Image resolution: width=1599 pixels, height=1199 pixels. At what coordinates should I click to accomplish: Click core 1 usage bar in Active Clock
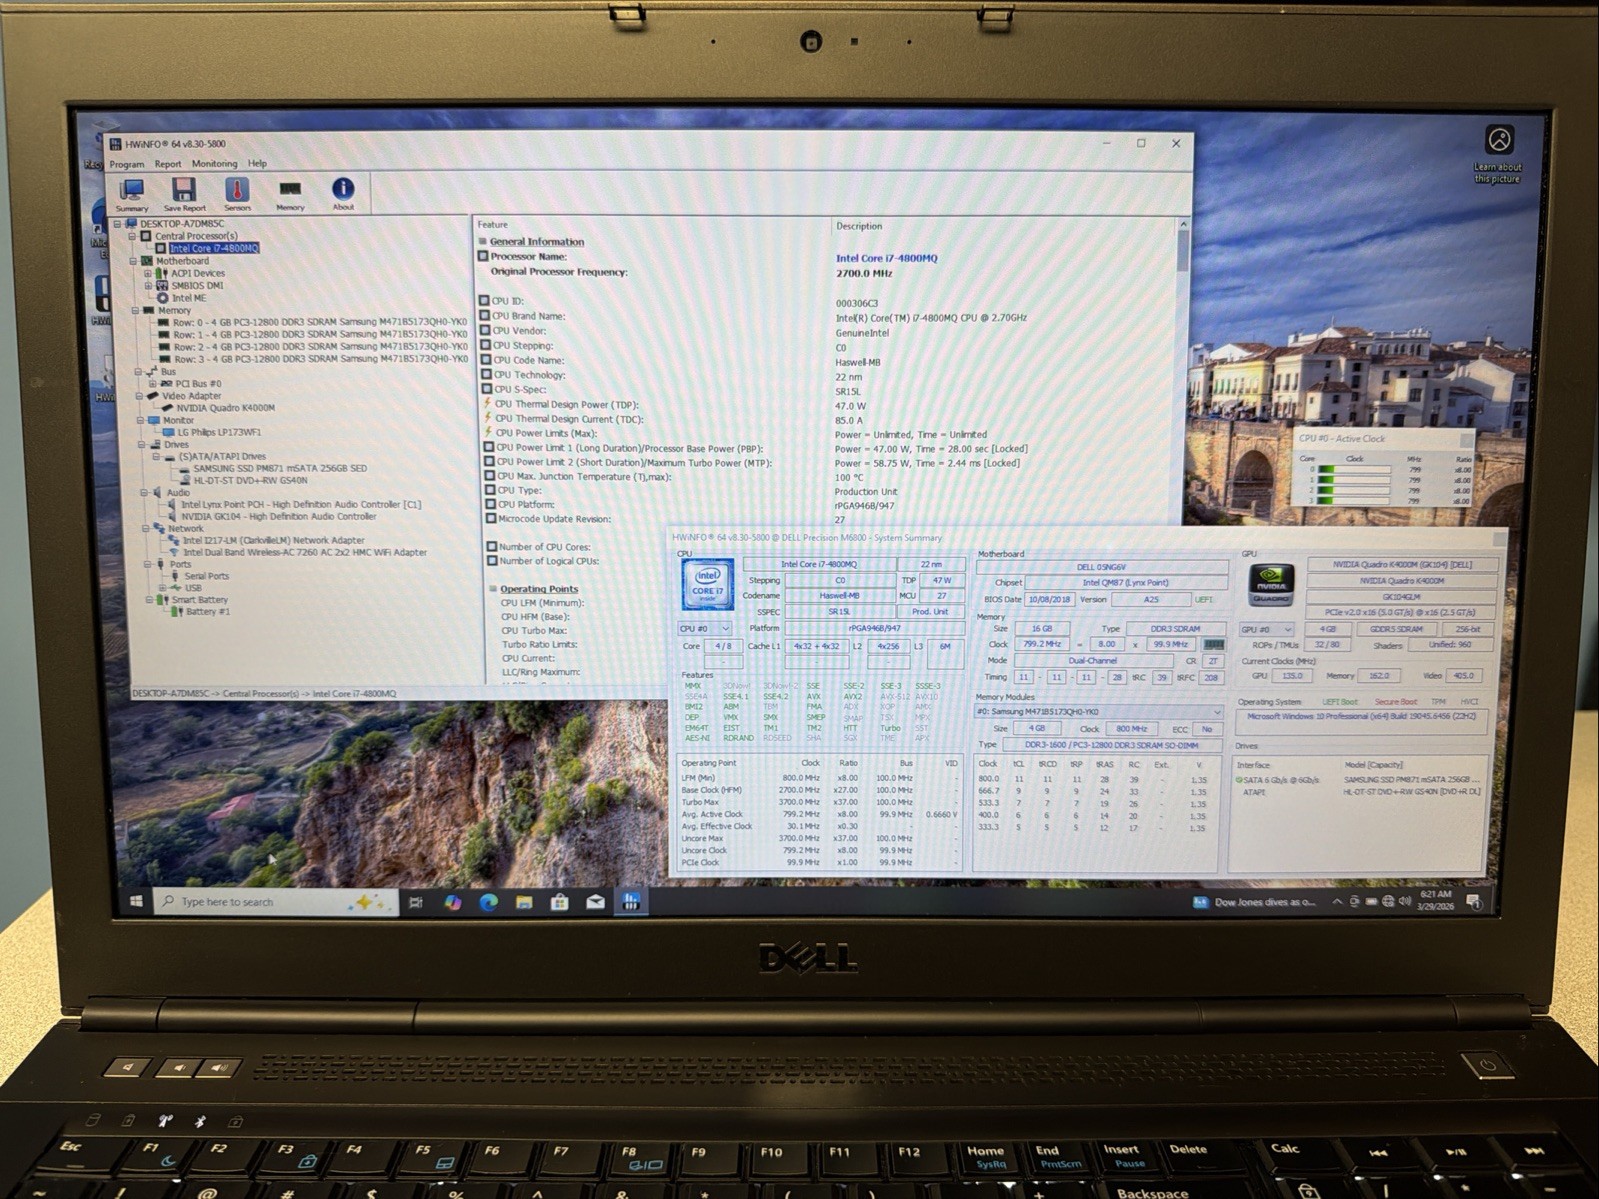1354,480
